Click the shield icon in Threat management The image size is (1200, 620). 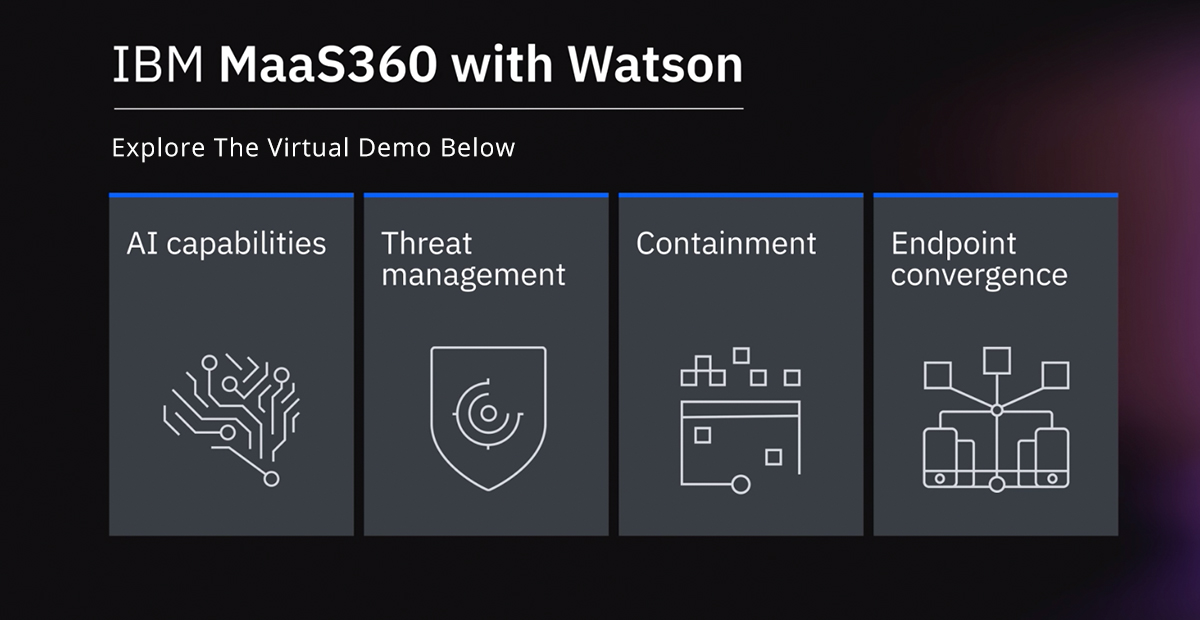(488, 418)
